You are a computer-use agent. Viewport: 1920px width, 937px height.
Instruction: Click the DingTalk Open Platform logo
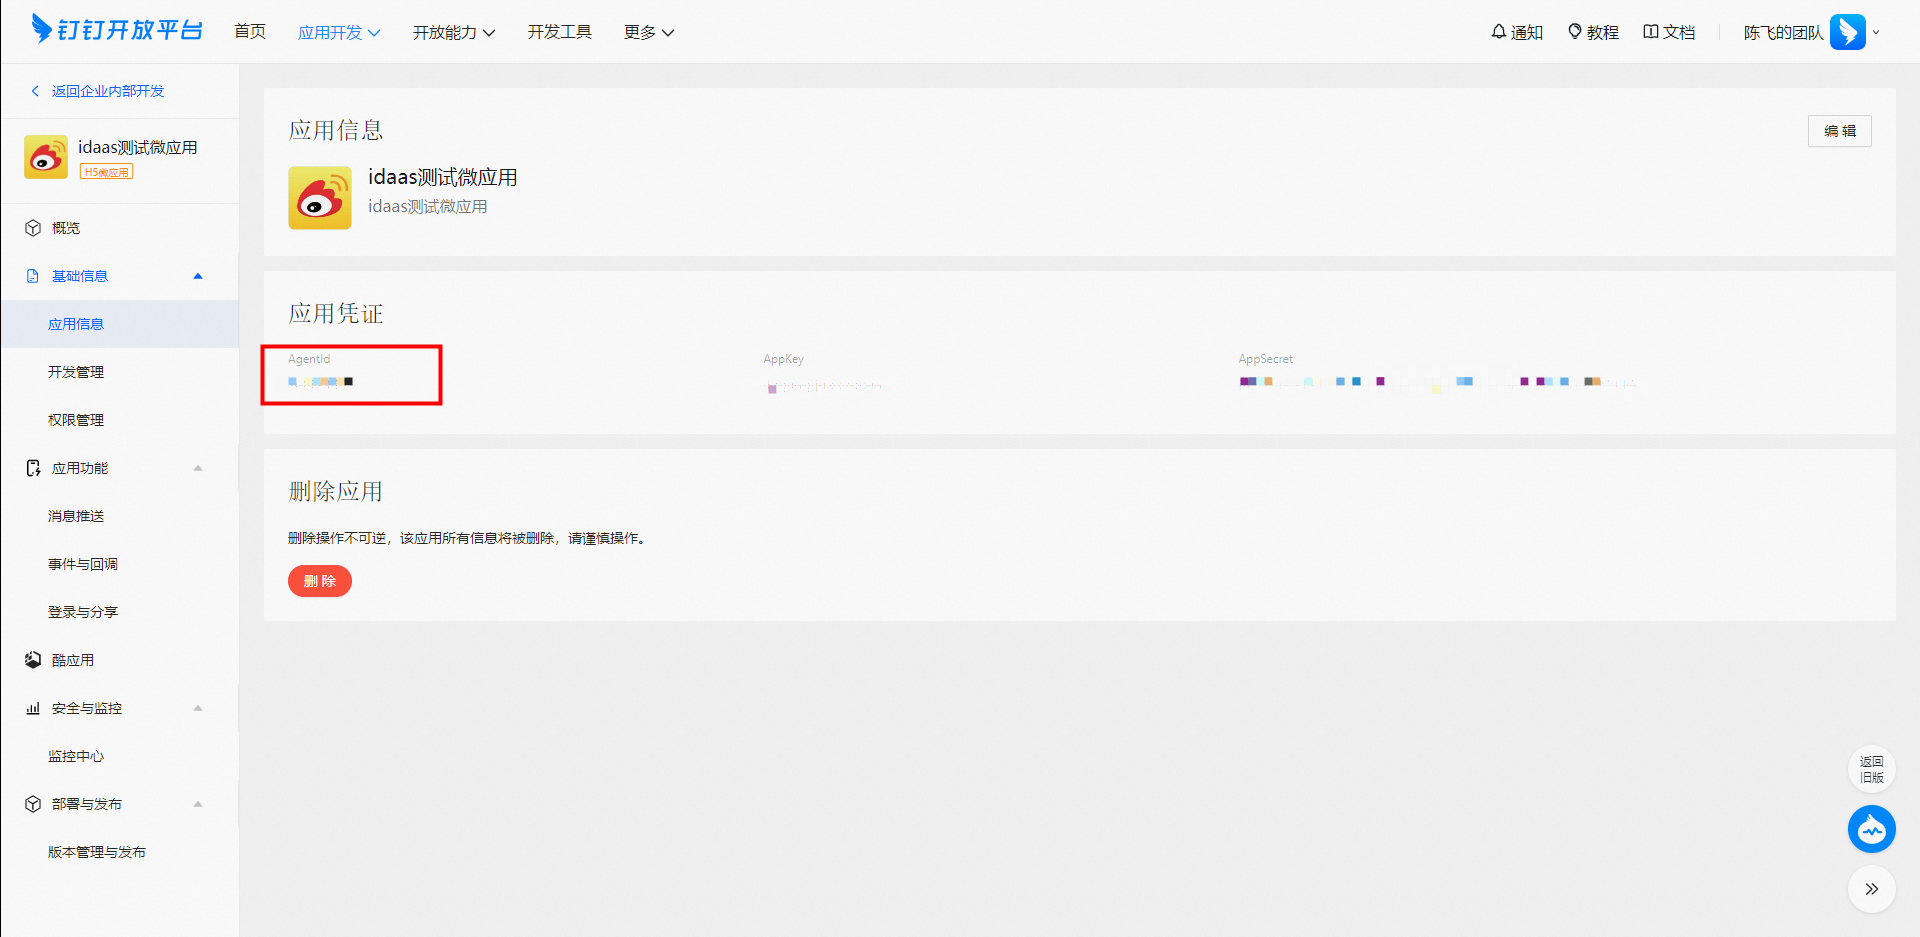[117, 30]
